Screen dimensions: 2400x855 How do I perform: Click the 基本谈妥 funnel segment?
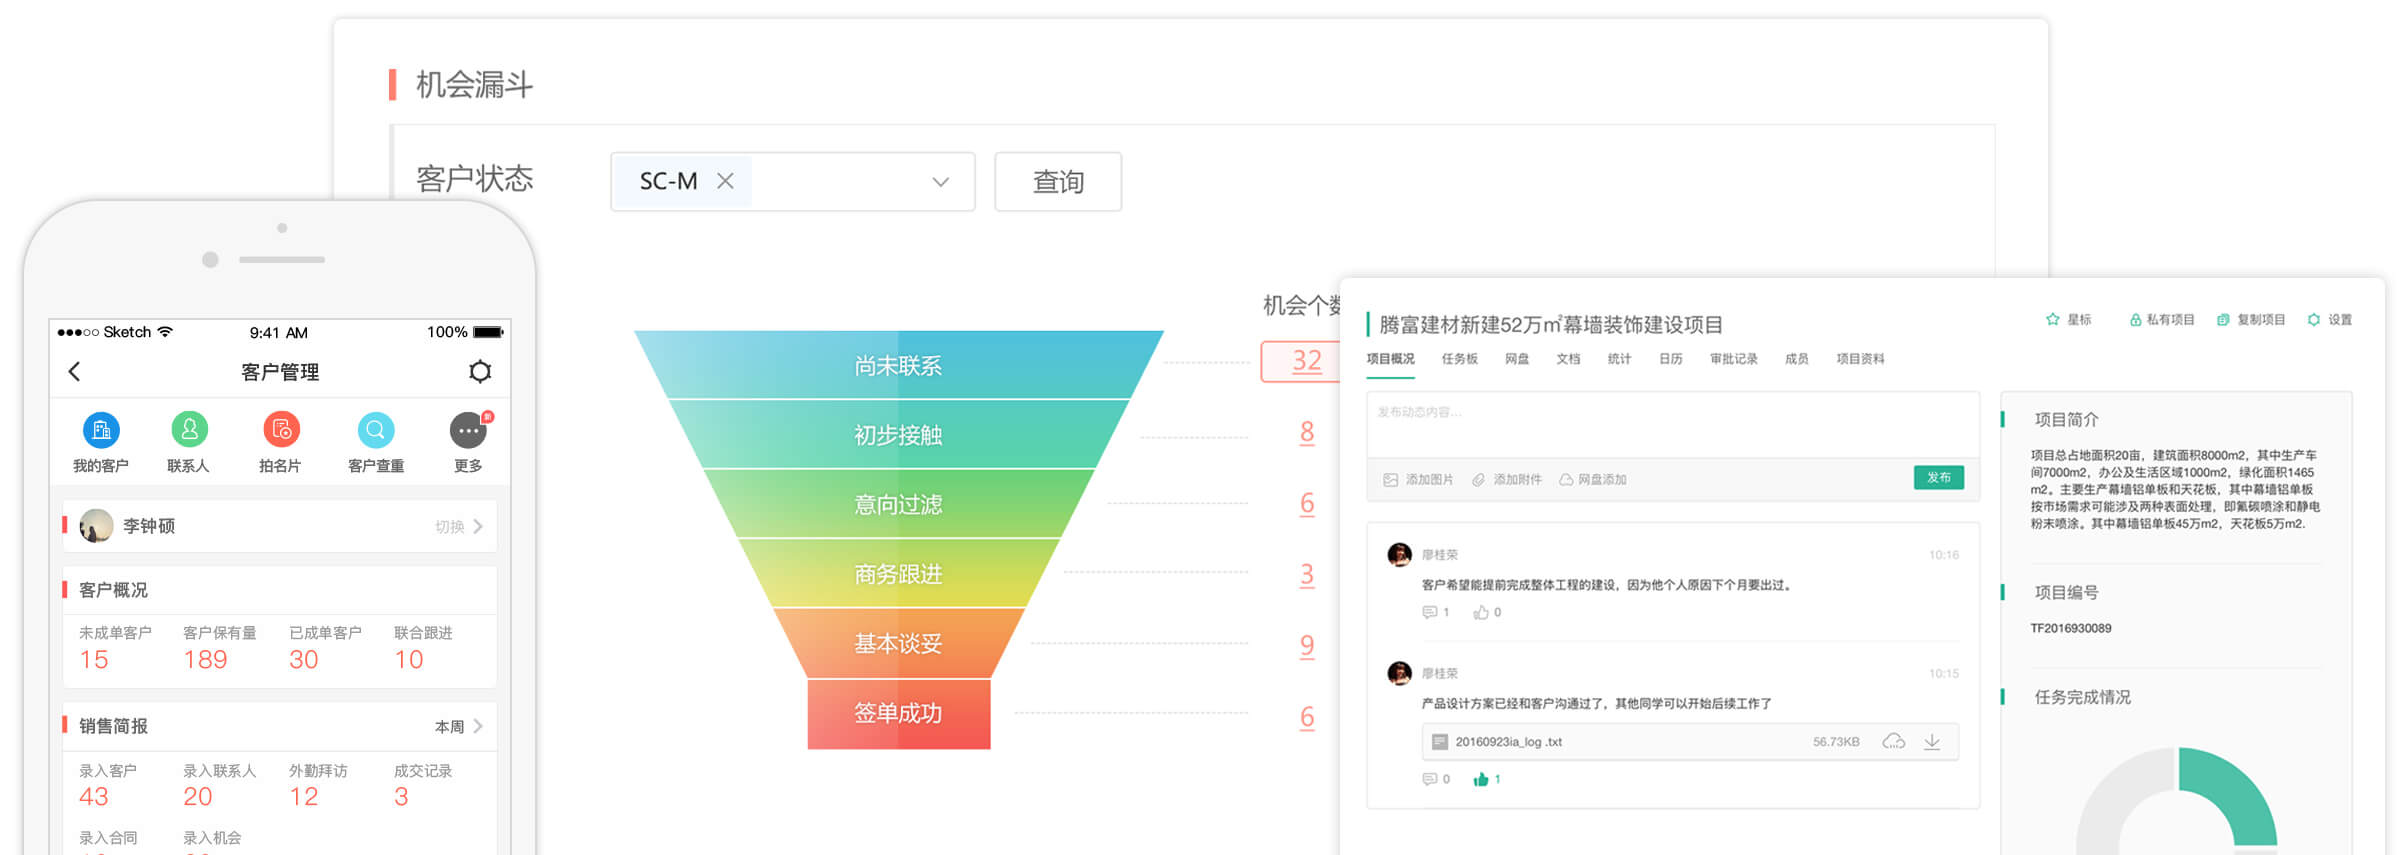click(x=898, y=643)
